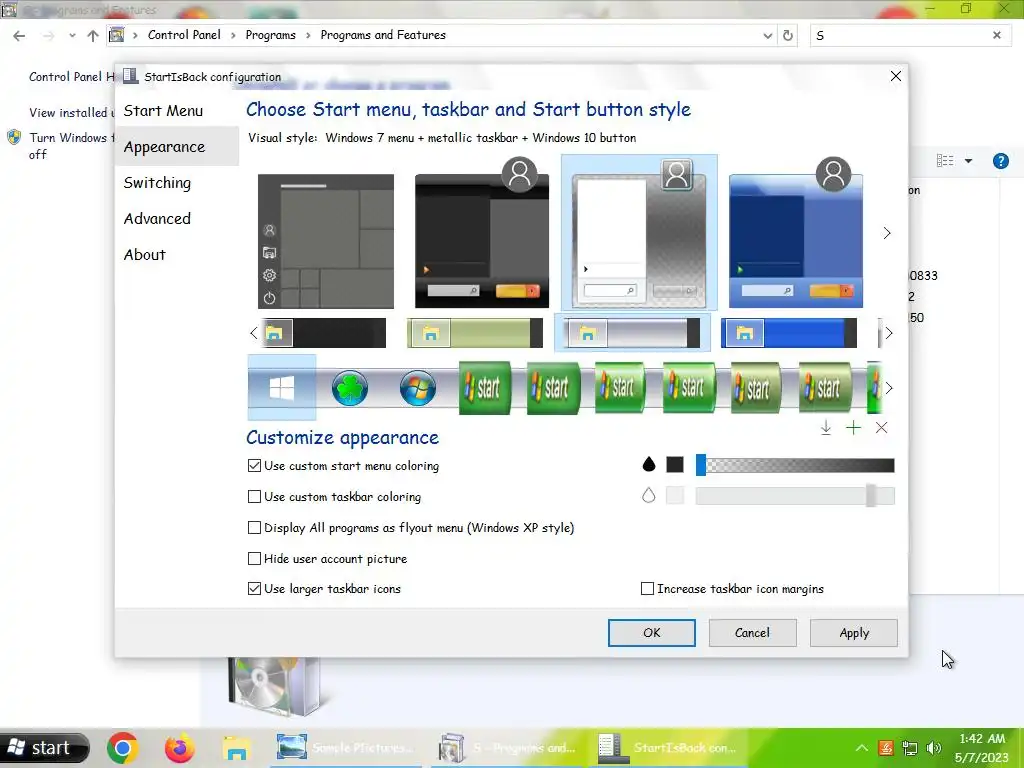
Task: Check Hide user account picture
Action: [255, 559]
